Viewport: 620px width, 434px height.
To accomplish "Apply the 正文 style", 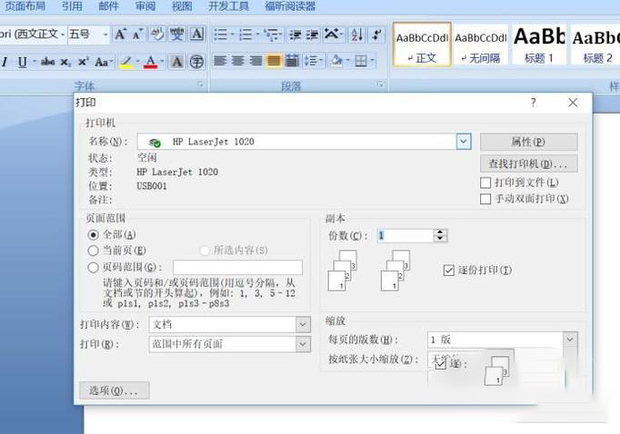I will coord(422,44).
